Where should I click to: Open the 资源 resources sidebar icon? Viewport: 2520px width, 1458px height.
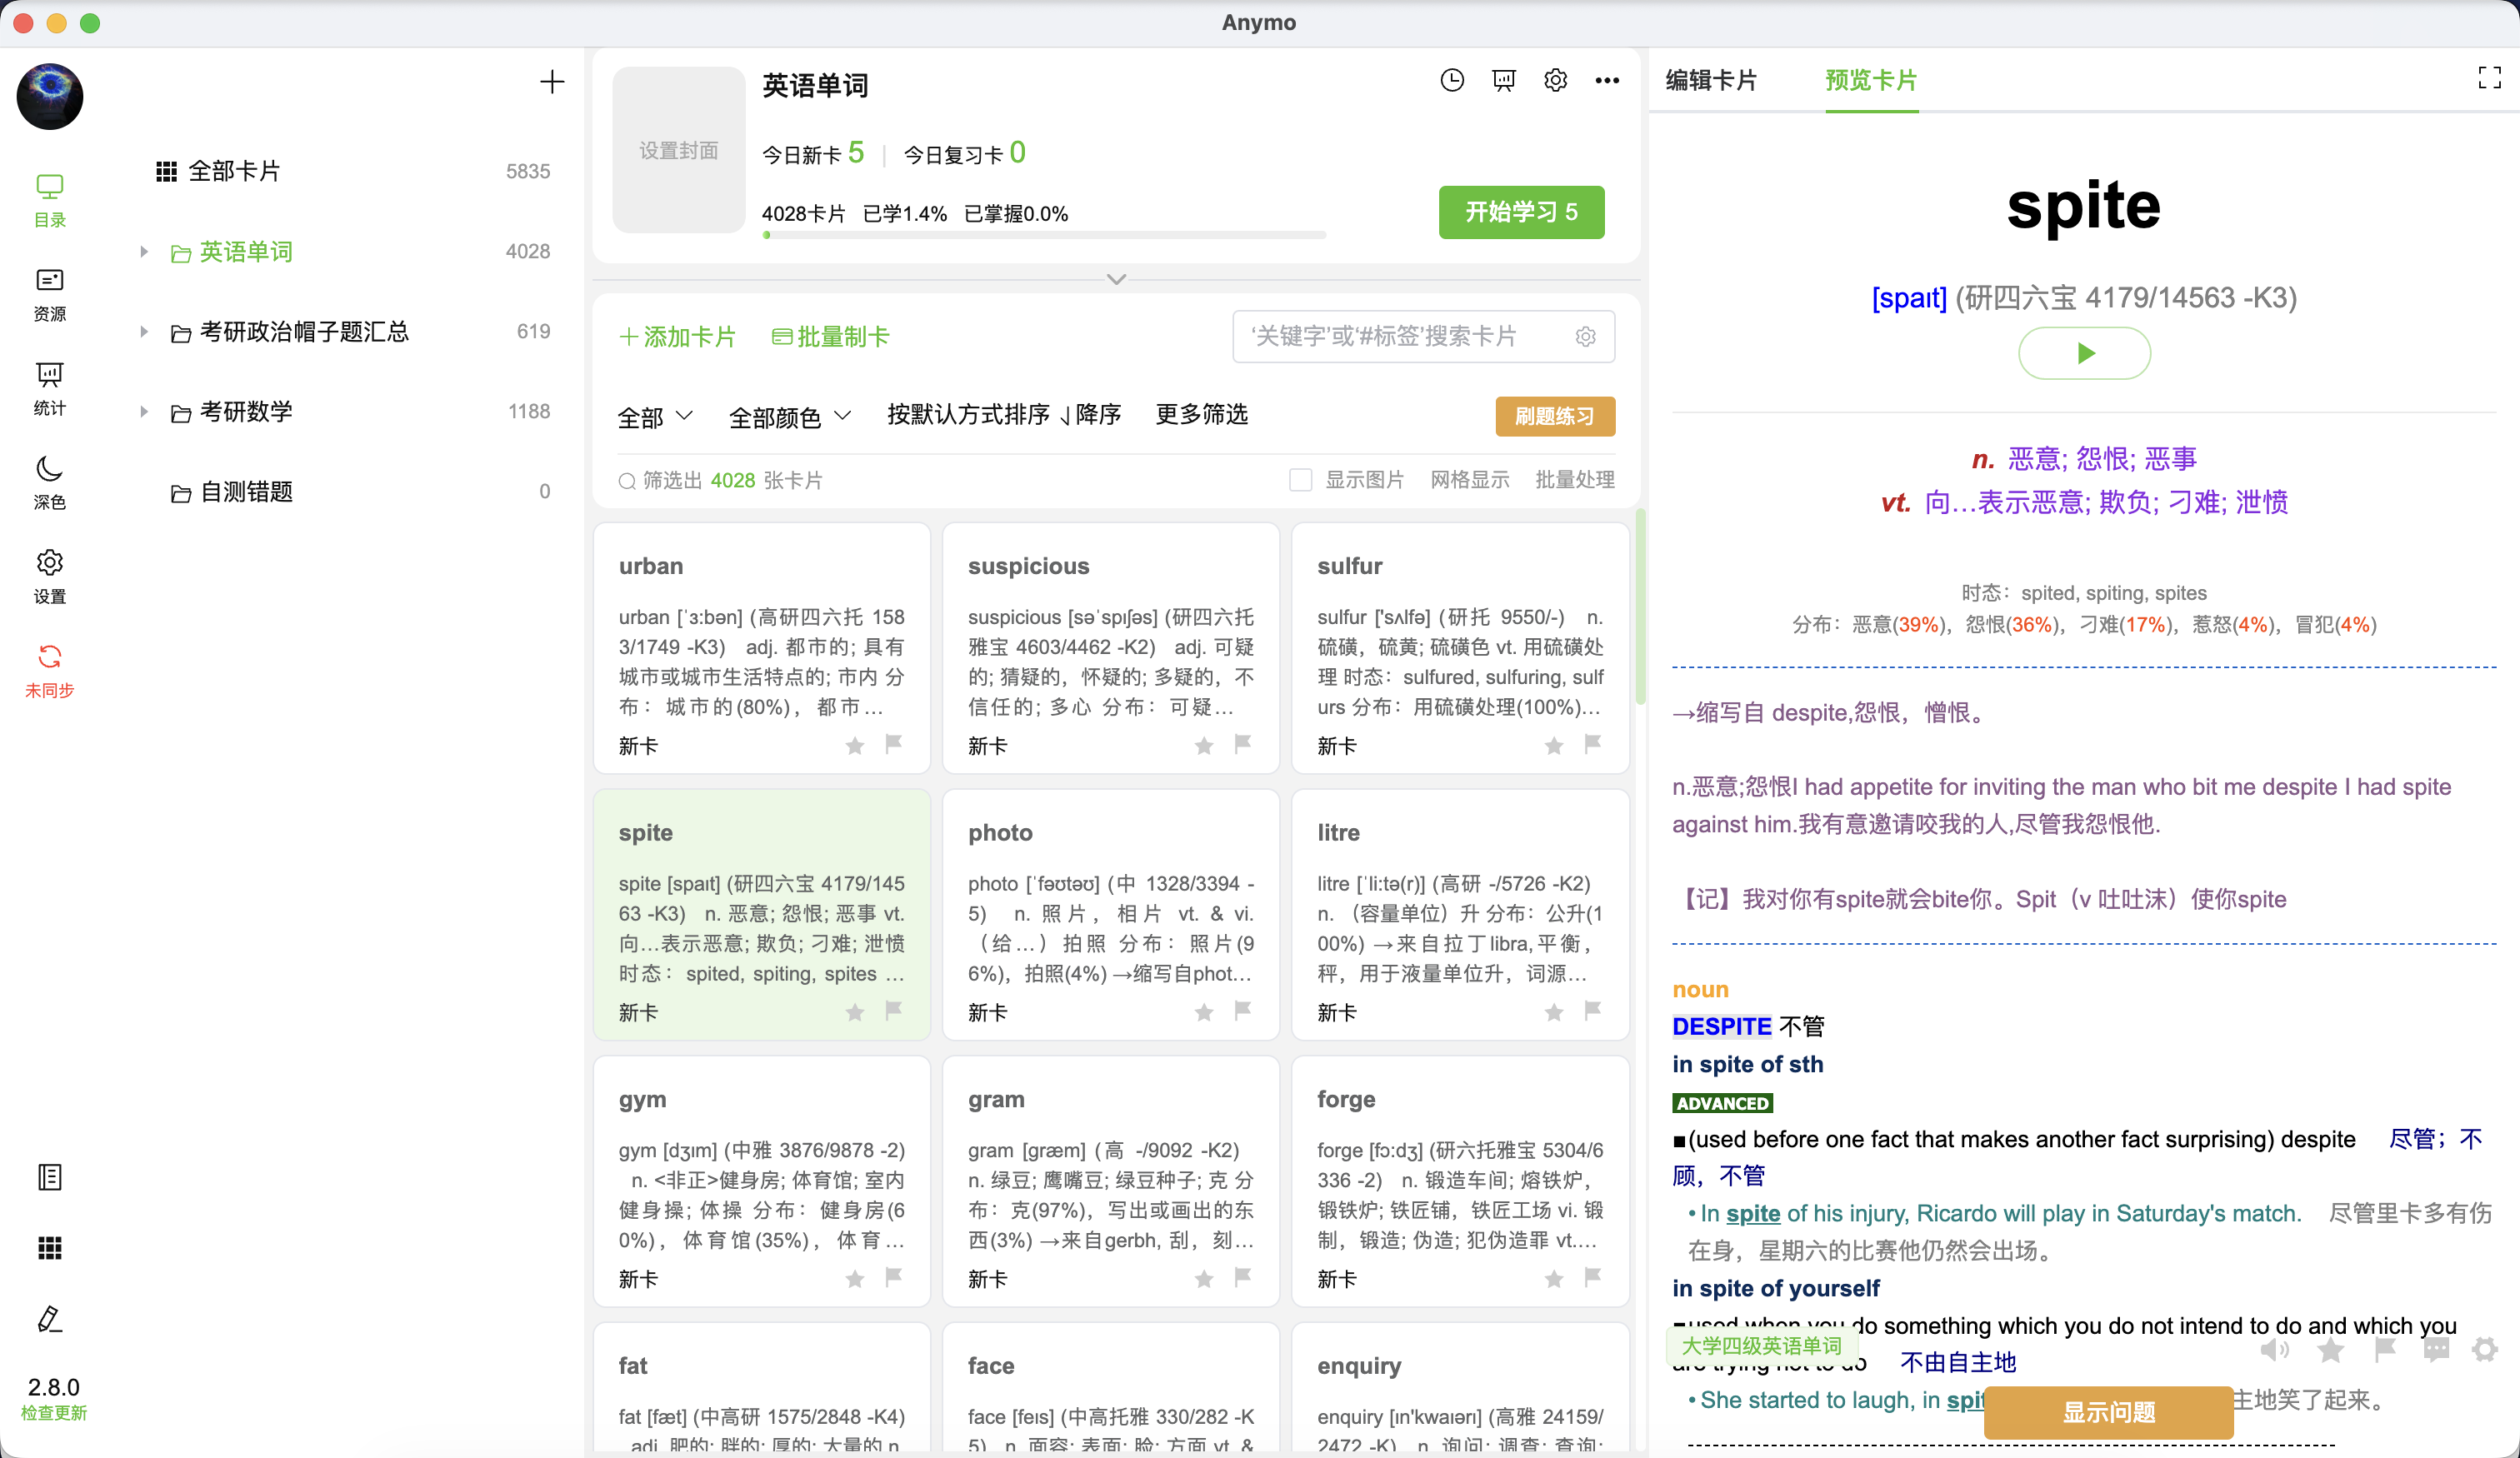point(49,294)
